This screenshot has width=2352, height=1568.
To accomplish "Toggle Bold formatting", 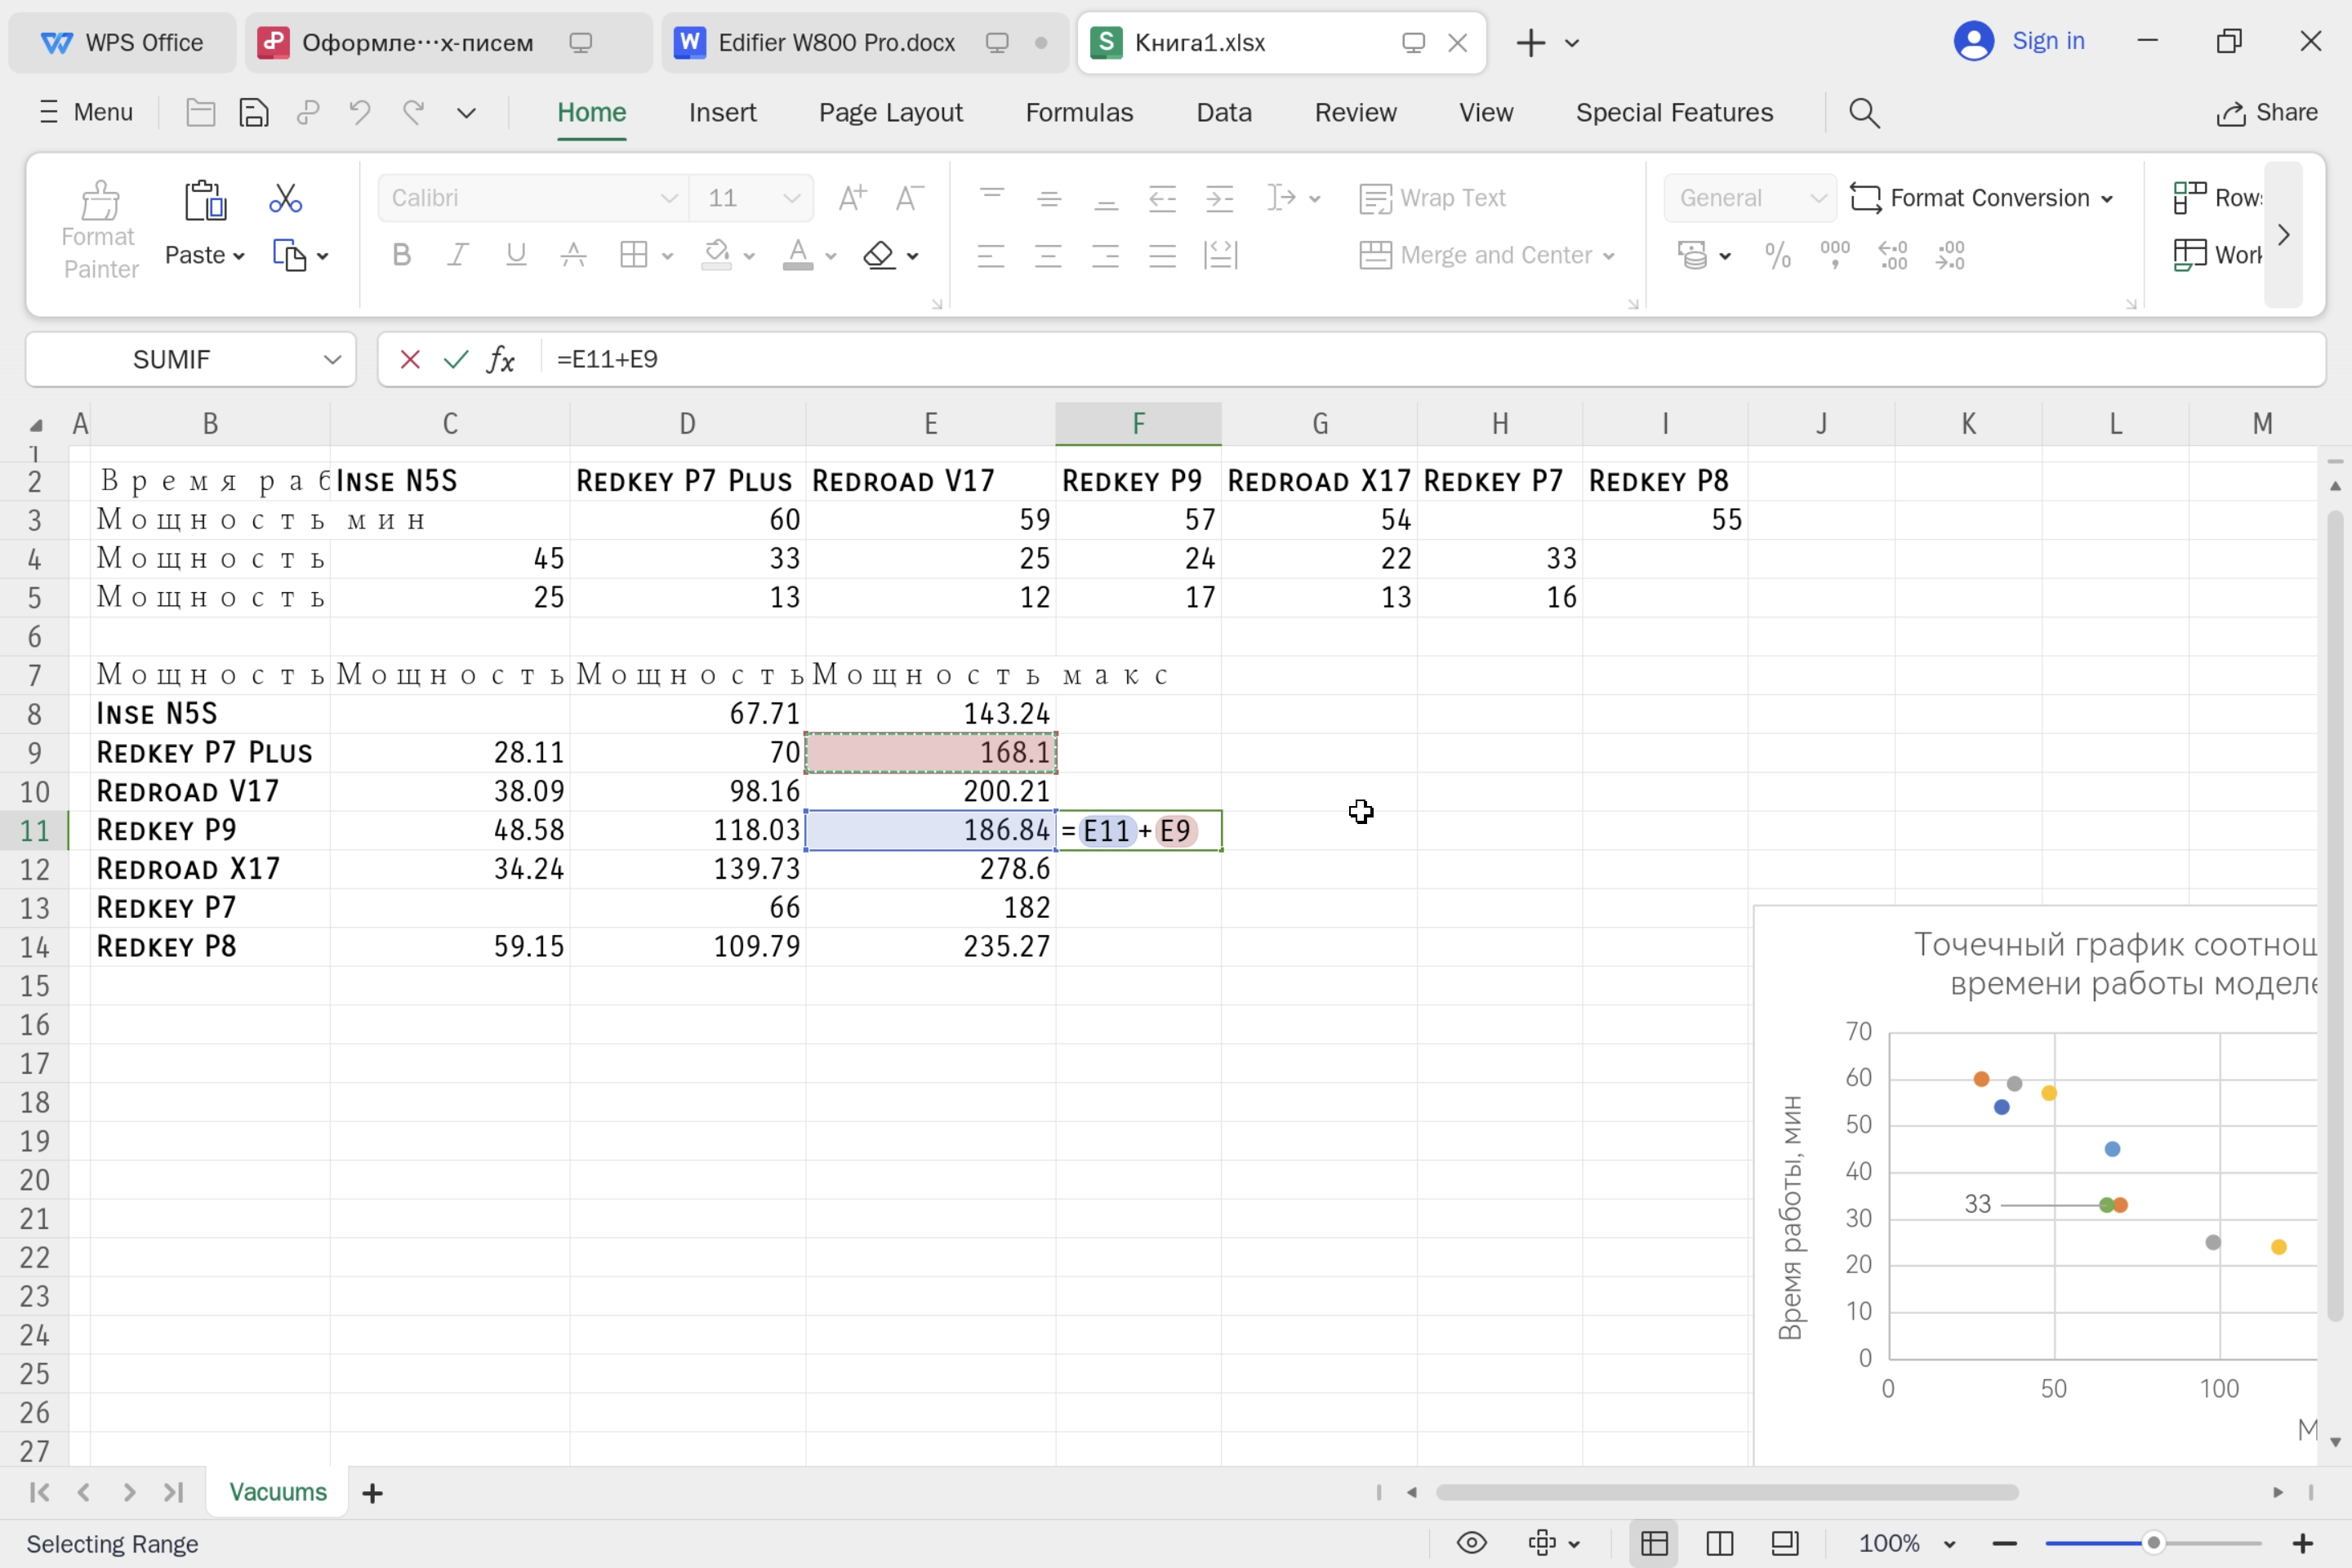I will pyautogui.click(x=402, y=255).
